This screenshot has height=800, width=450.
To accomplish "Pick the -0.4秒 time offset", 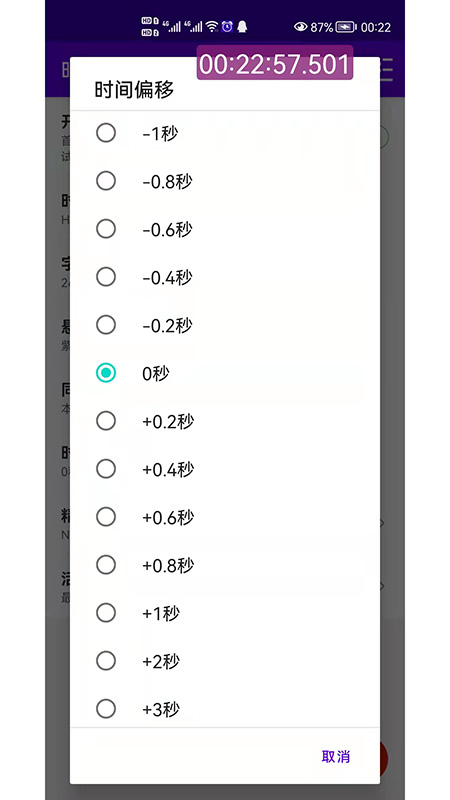I will pyautogui.click(x=224, y=278).
